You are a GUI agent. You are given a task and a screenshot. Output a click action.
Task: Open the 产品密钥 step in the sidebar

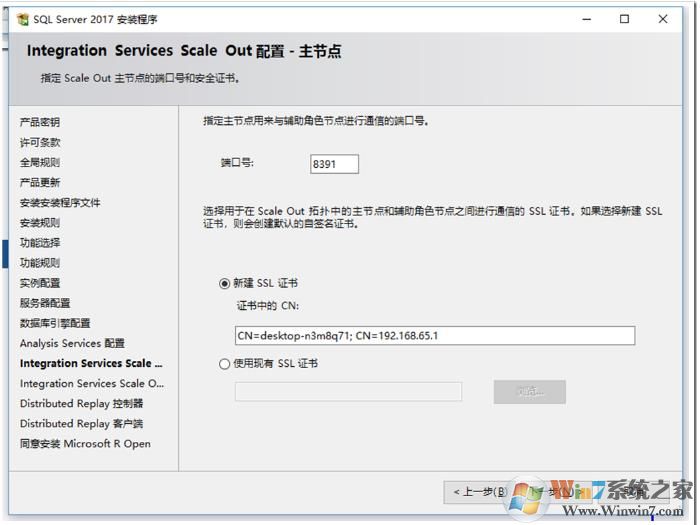click(x=40, y=122)
